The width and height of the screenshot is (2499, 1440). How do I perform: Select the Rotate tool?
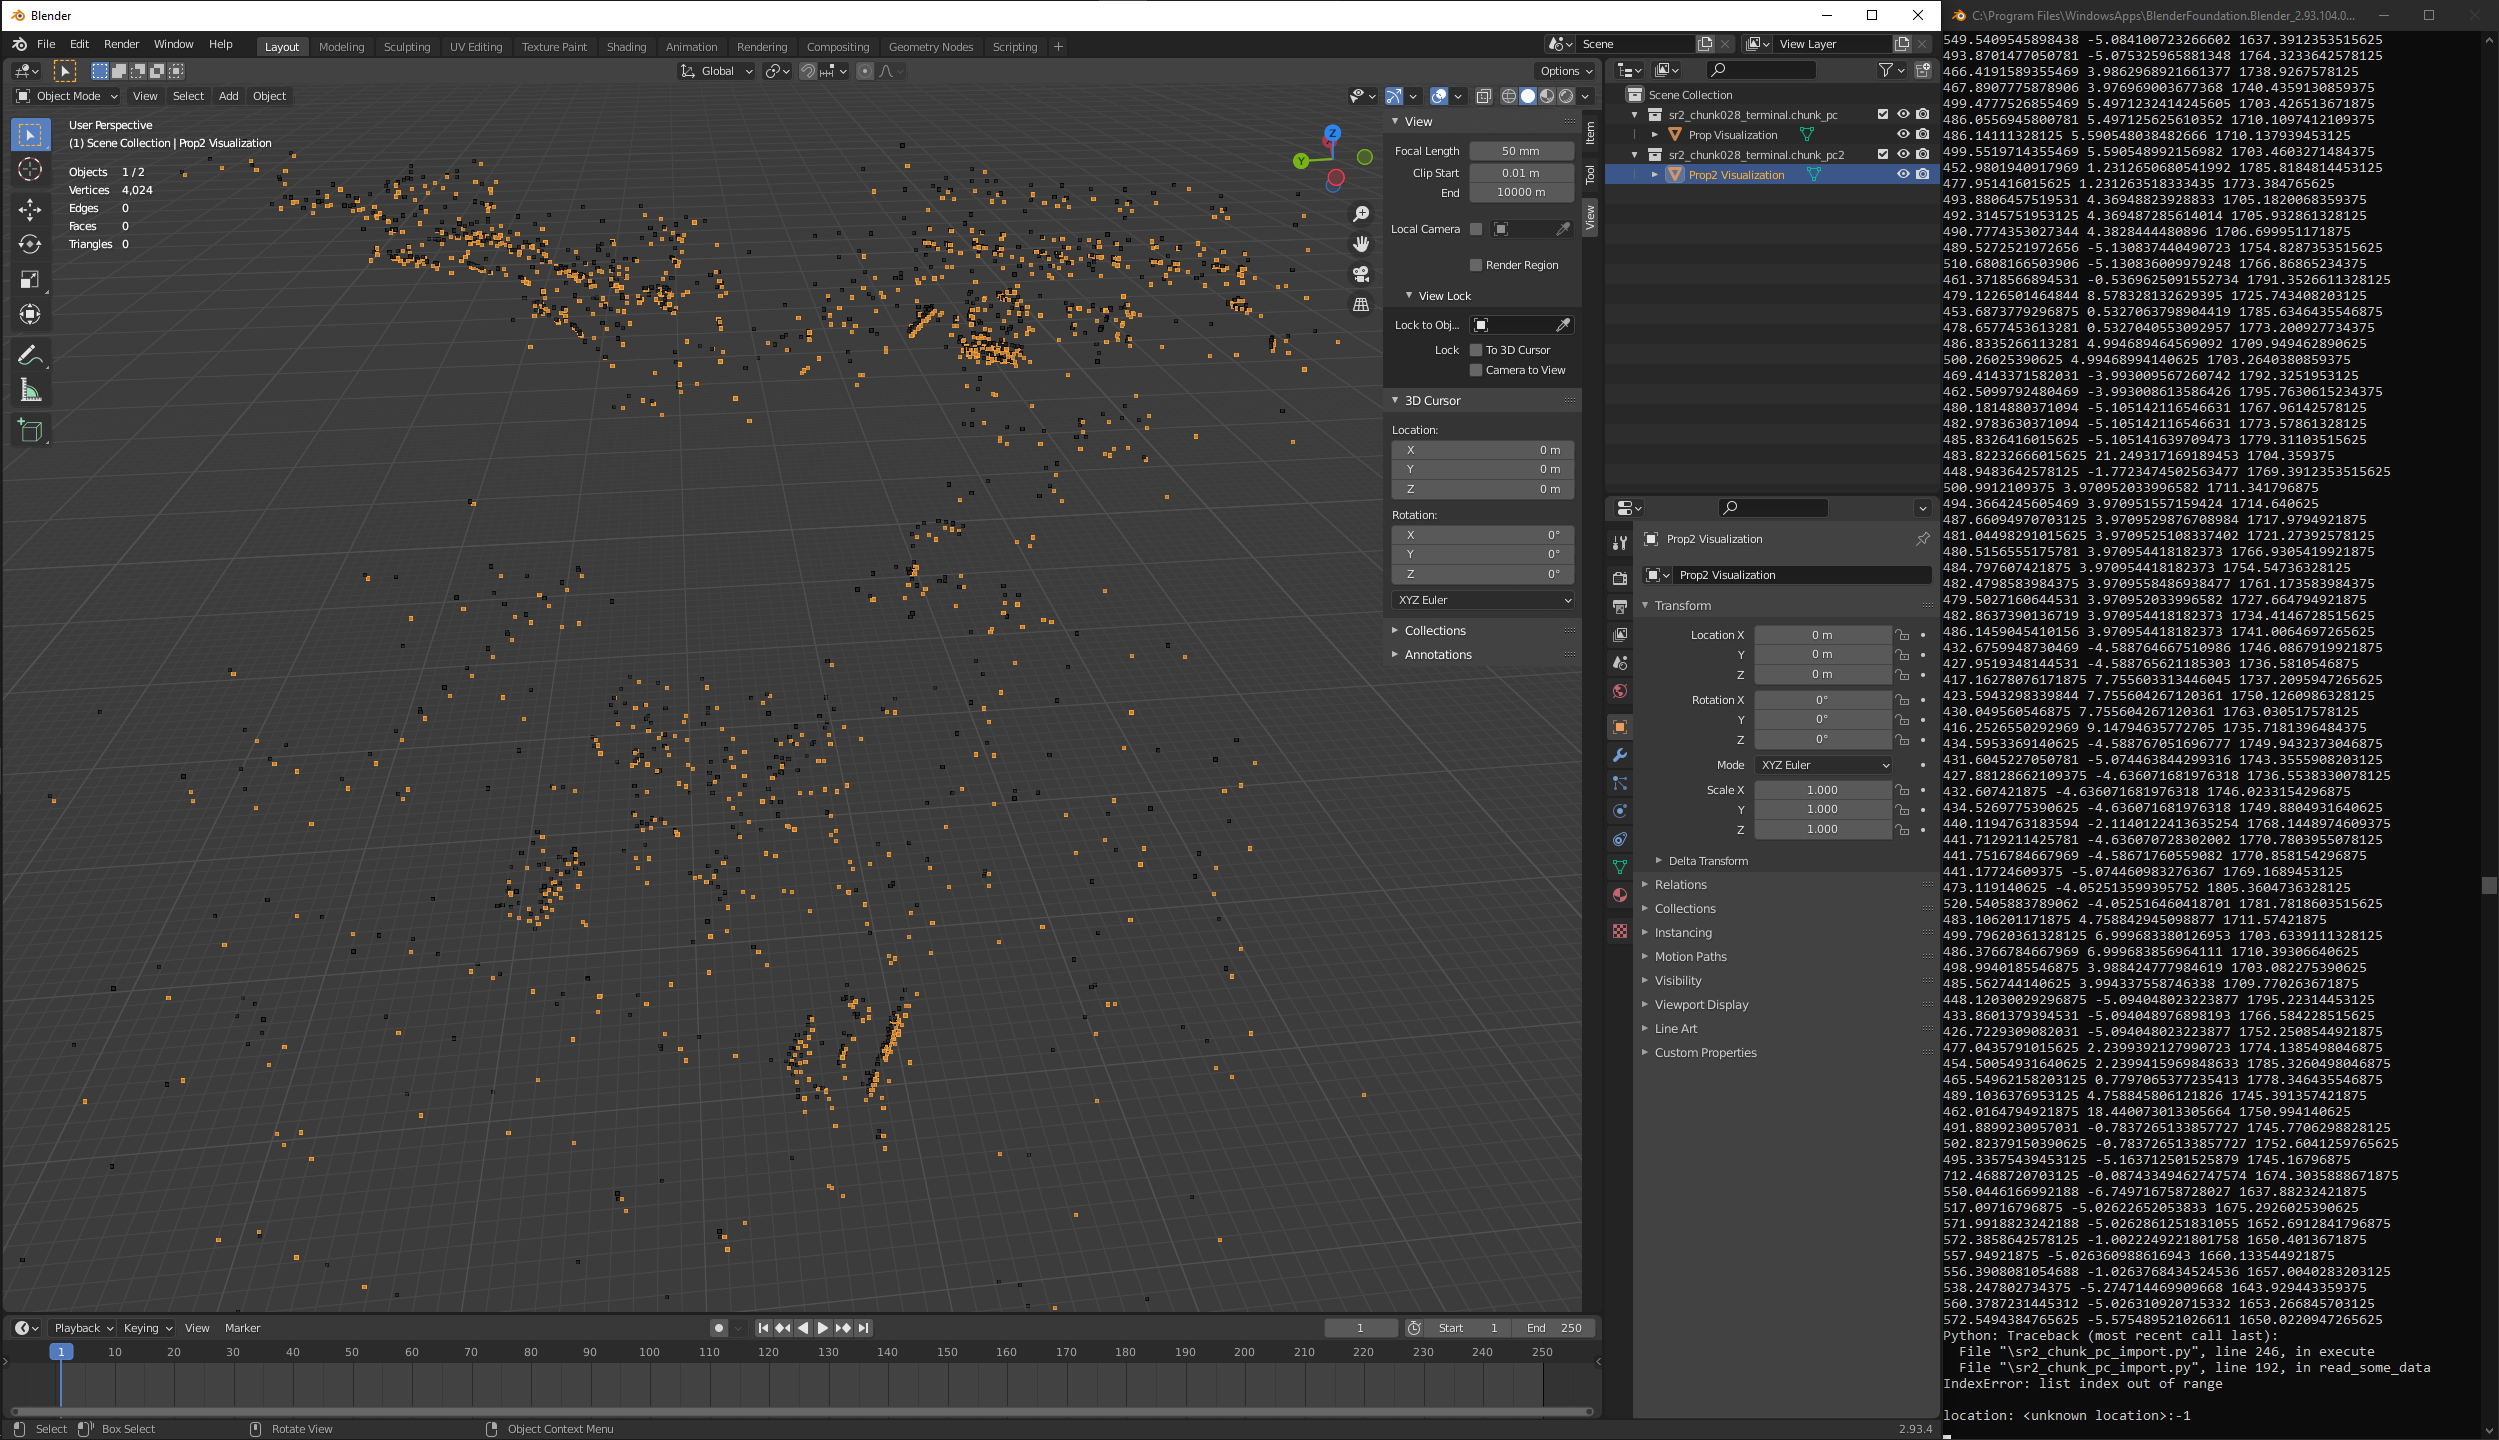[30, 244]
